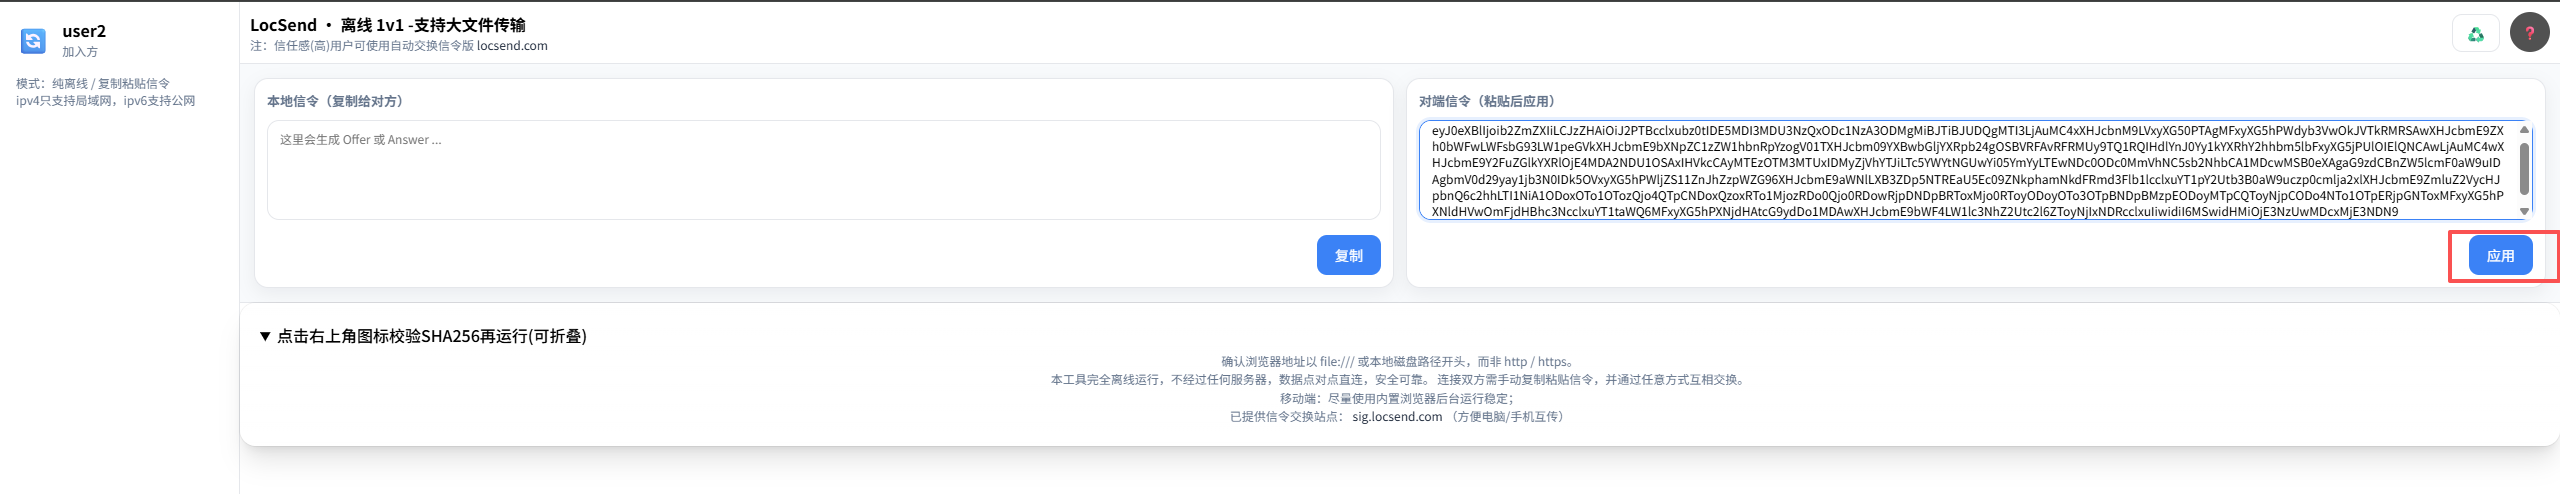This screenshot has width=2560, height=494.
Task: Click the 加入方 role label under user2
Action: pos(80,52)
